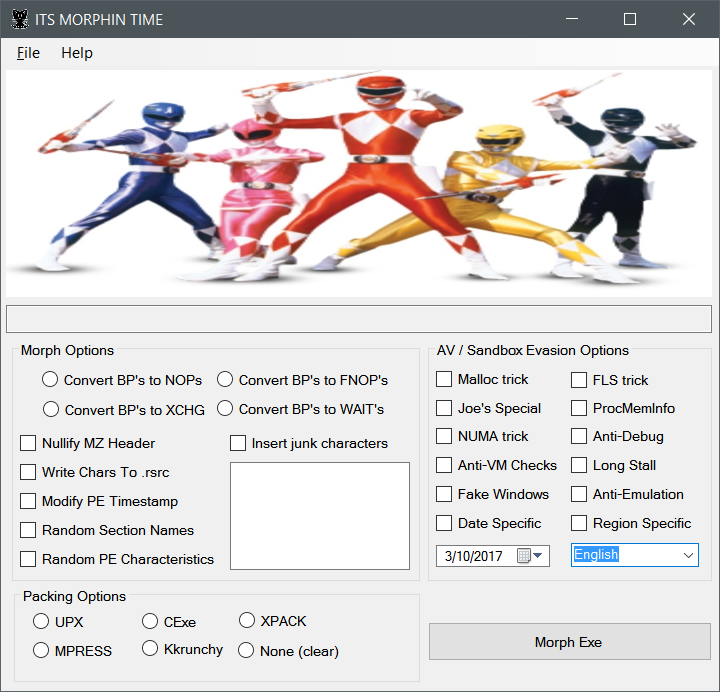Choose Convert BP's to WAIT's radio
720x692 pixels.
pos(225,408)
